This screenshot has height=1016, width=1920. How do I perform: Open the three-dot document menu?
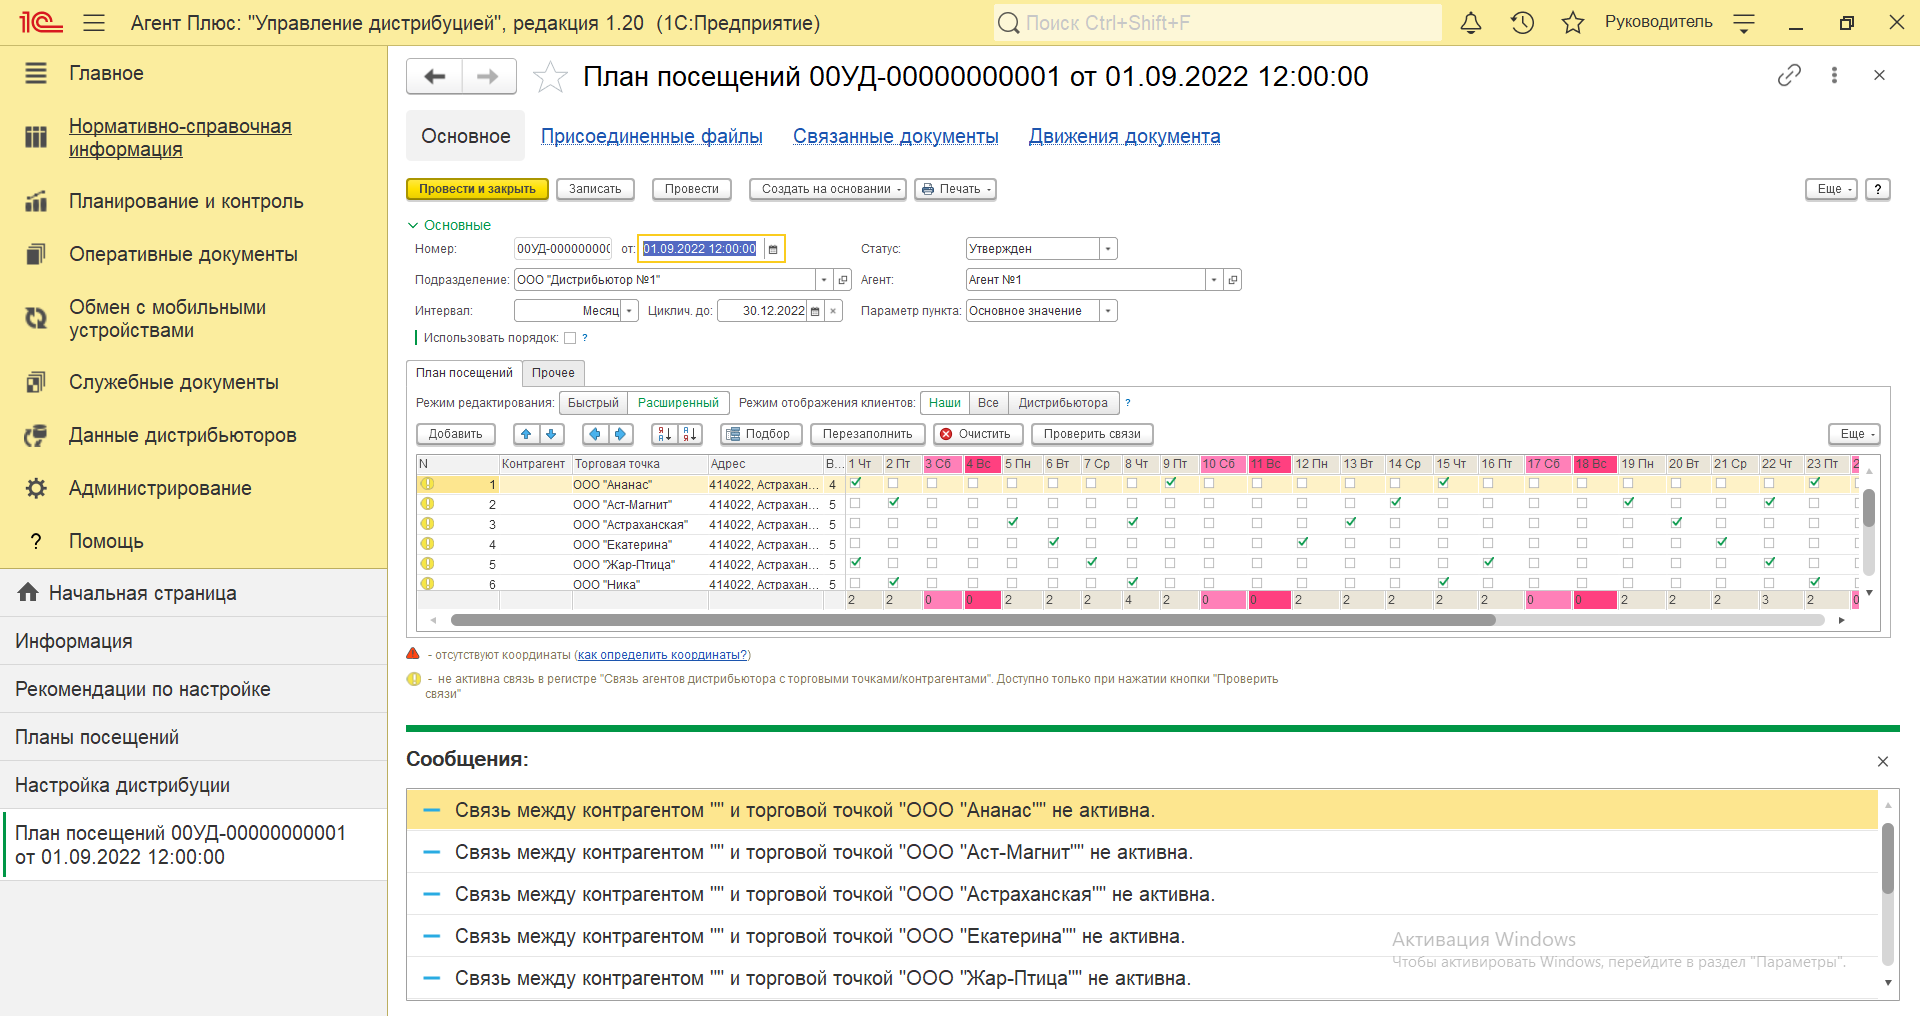tap(1834, 75)
